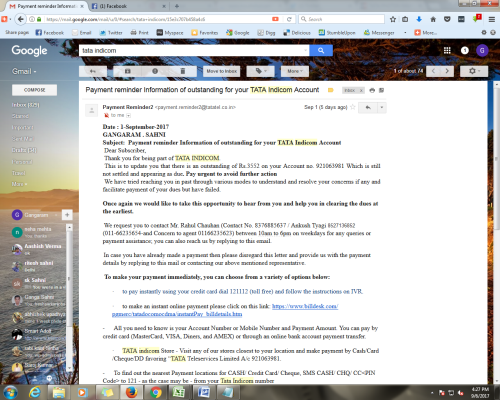Image resolution: width=500 pixels, height=400 pixels.
Task: Click in the Firefox search field
Action: 341,19
